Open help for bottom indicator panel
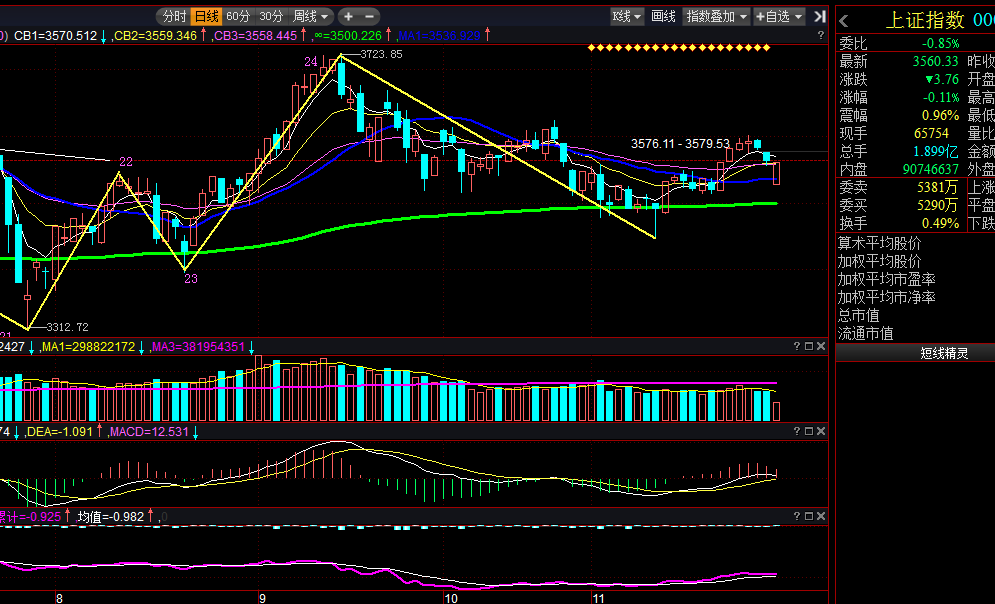Screen dimensions: 995x604 click(797, 516)
